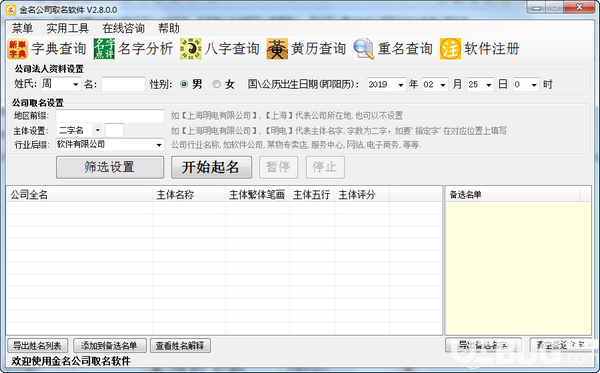Image resolution: width=600 pixels, height=373 pixels.
Task: Click the 字典查询 toolbar label
Action: click(x=59, y=49)
